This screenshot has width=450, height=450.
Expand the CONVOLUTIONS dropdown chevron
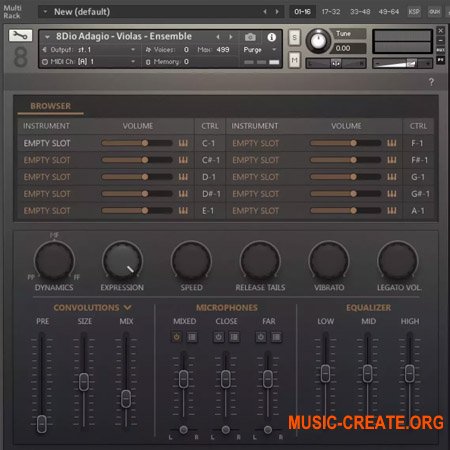(127, 307)
